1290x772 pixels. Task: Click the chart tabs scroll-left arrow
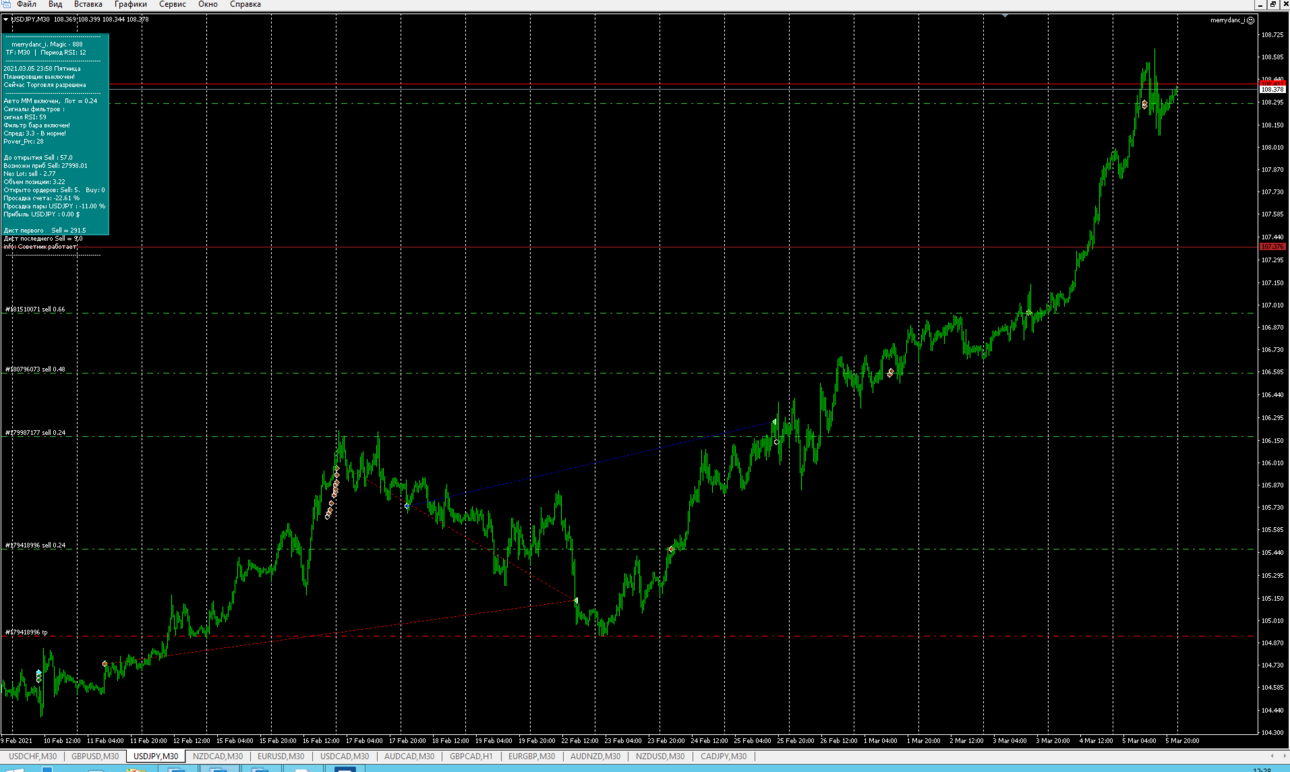click(x=1272, y=757)
